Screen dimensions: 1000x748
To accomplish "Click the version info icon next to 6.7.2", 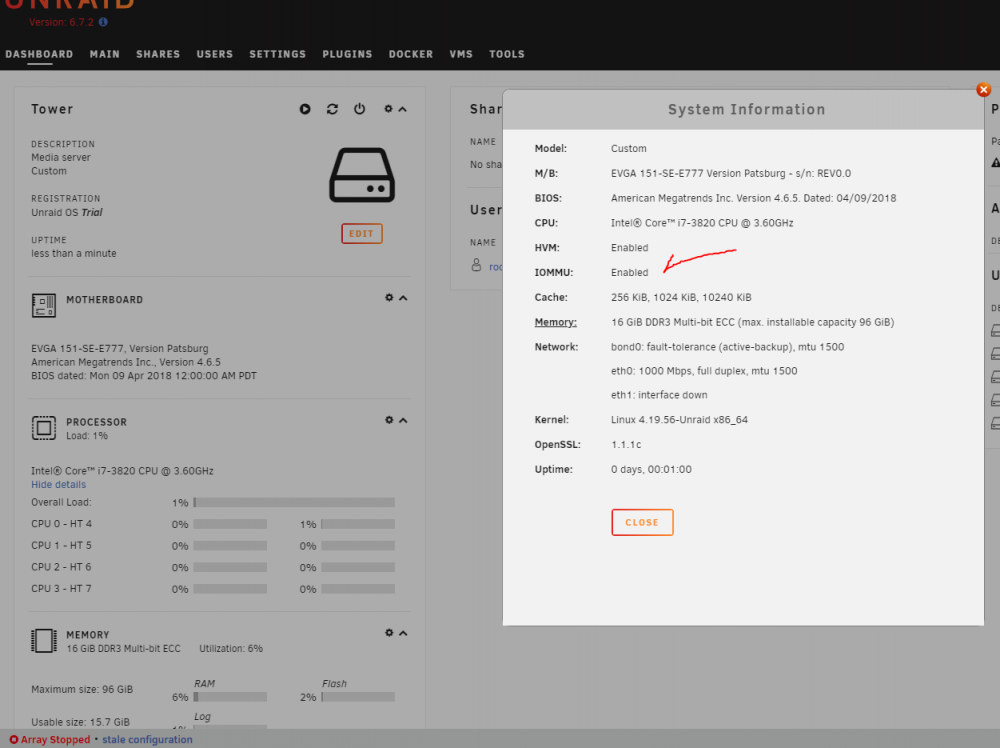I will [103, 22].
